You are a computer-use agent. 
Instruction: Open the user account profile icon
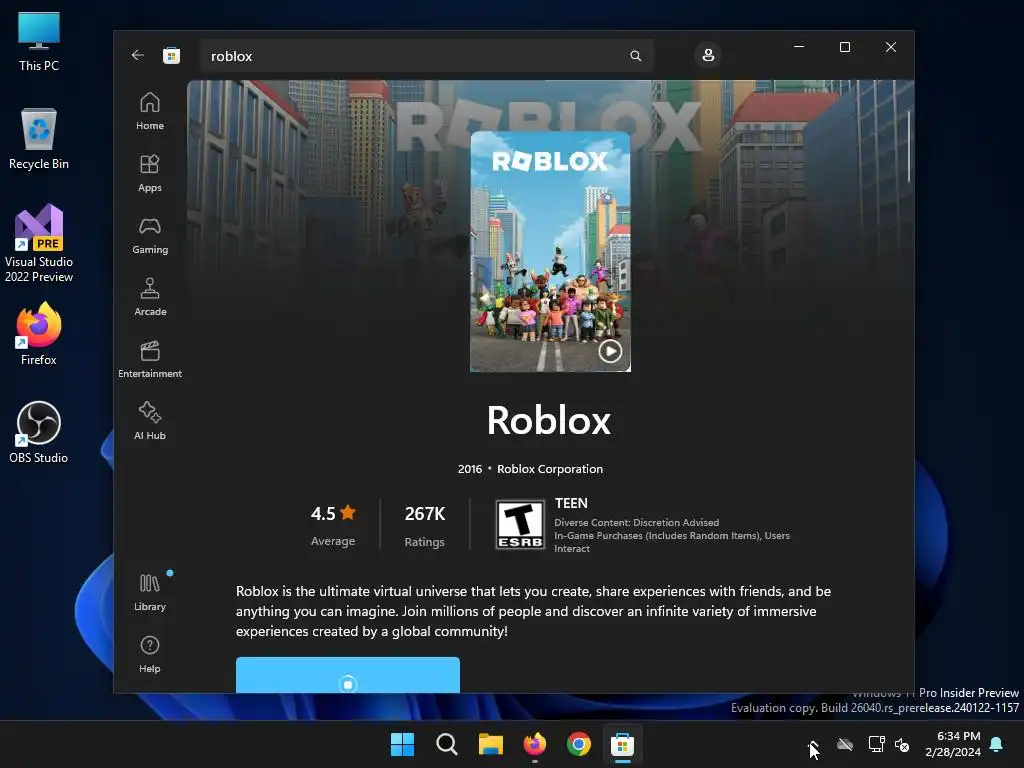coord(708,56)
